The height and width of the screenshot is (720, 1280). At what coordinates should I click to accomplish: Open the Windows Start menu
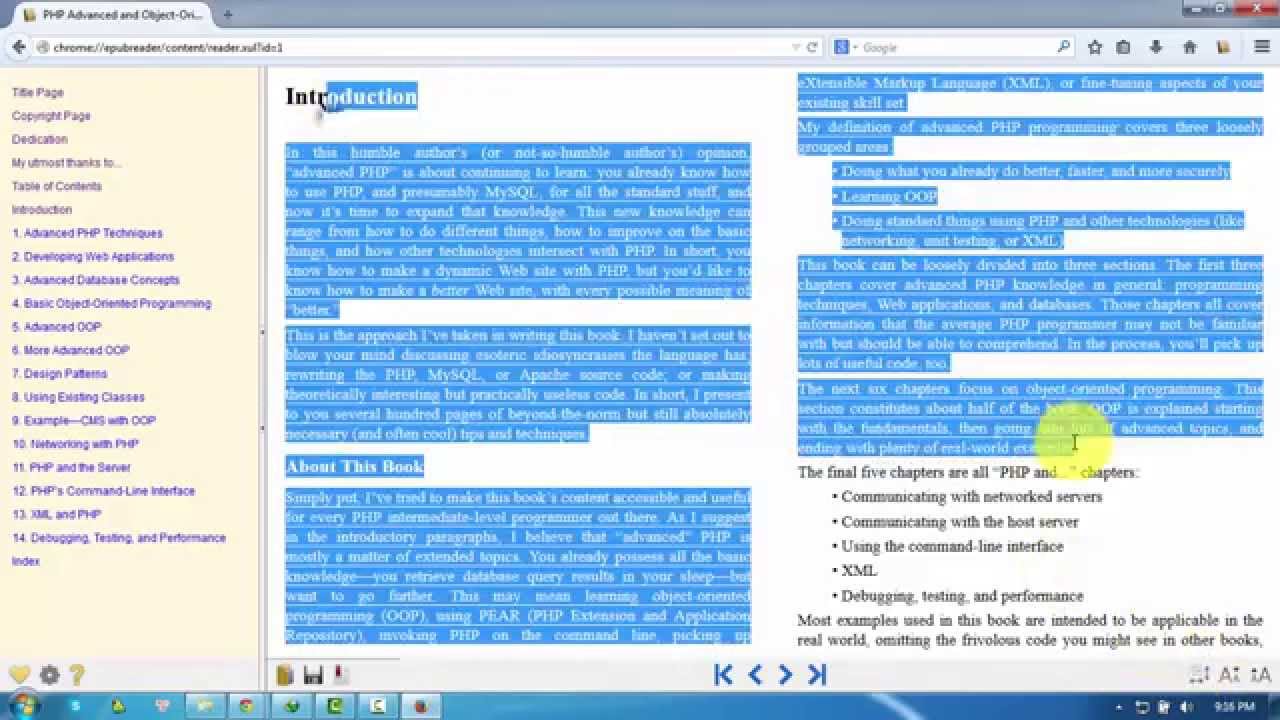pos(22,706)
